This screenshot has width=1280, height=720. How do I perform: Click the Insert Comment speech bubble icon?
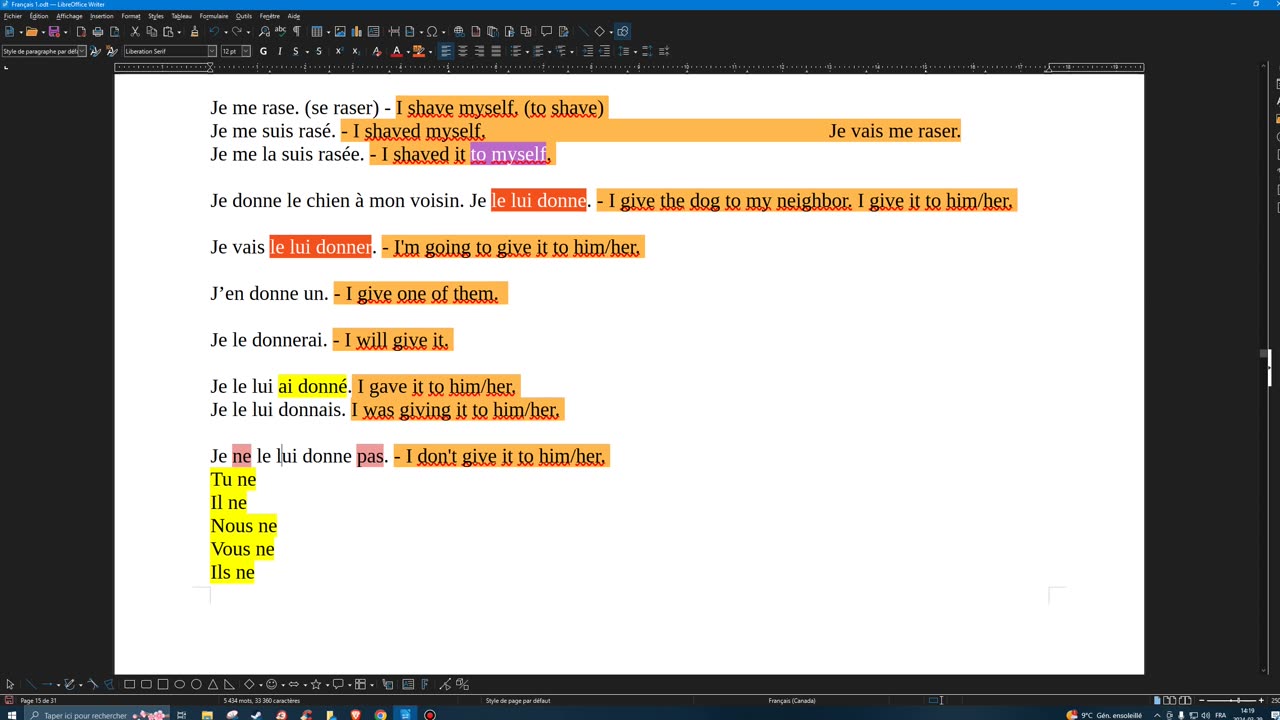pos(546,31)
